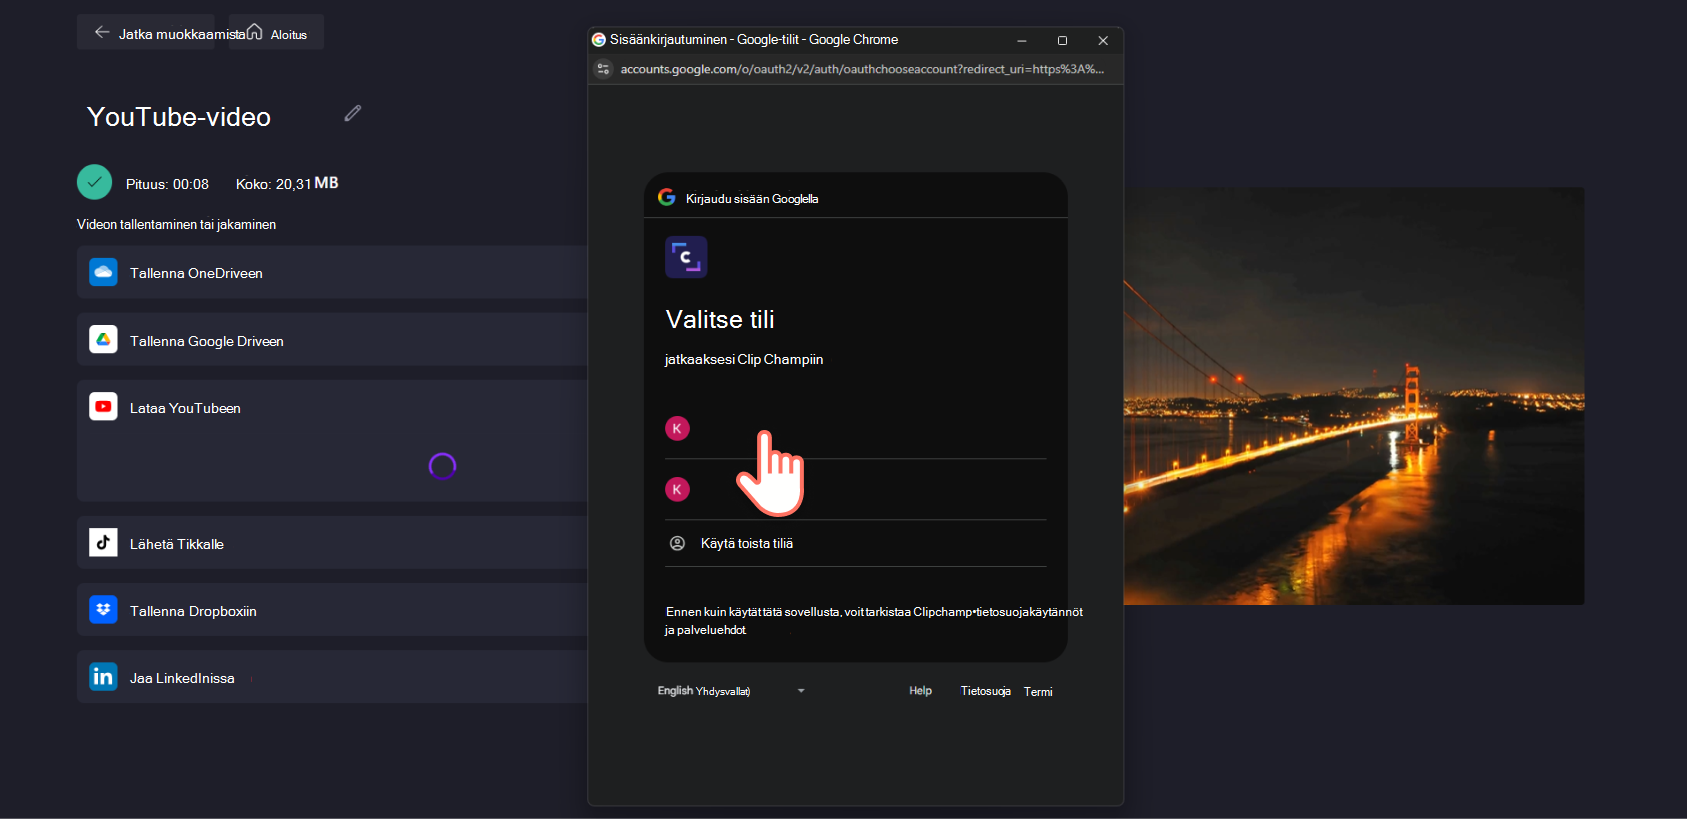Select Lataa YouTubeen option
The width and height of the screenshot is (1687, 819).
point(332,408)
